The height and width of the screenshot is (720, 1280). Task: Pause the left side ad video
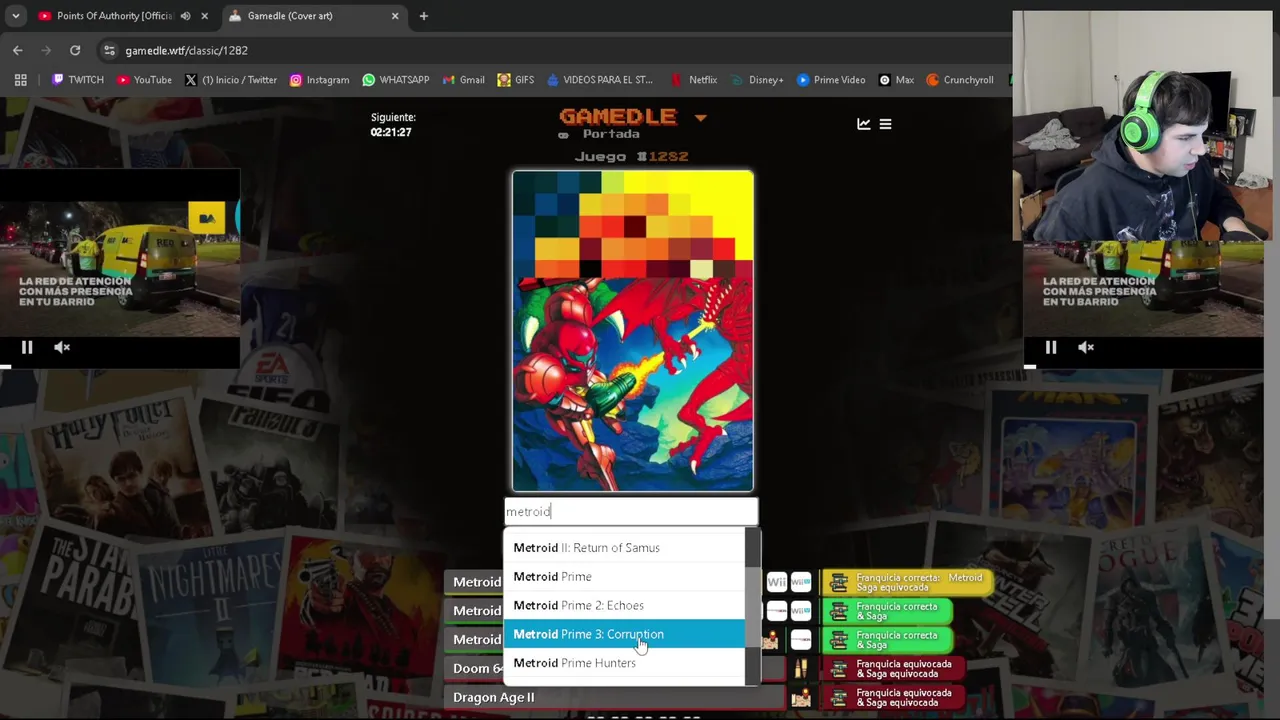click(x=27, y=347)
